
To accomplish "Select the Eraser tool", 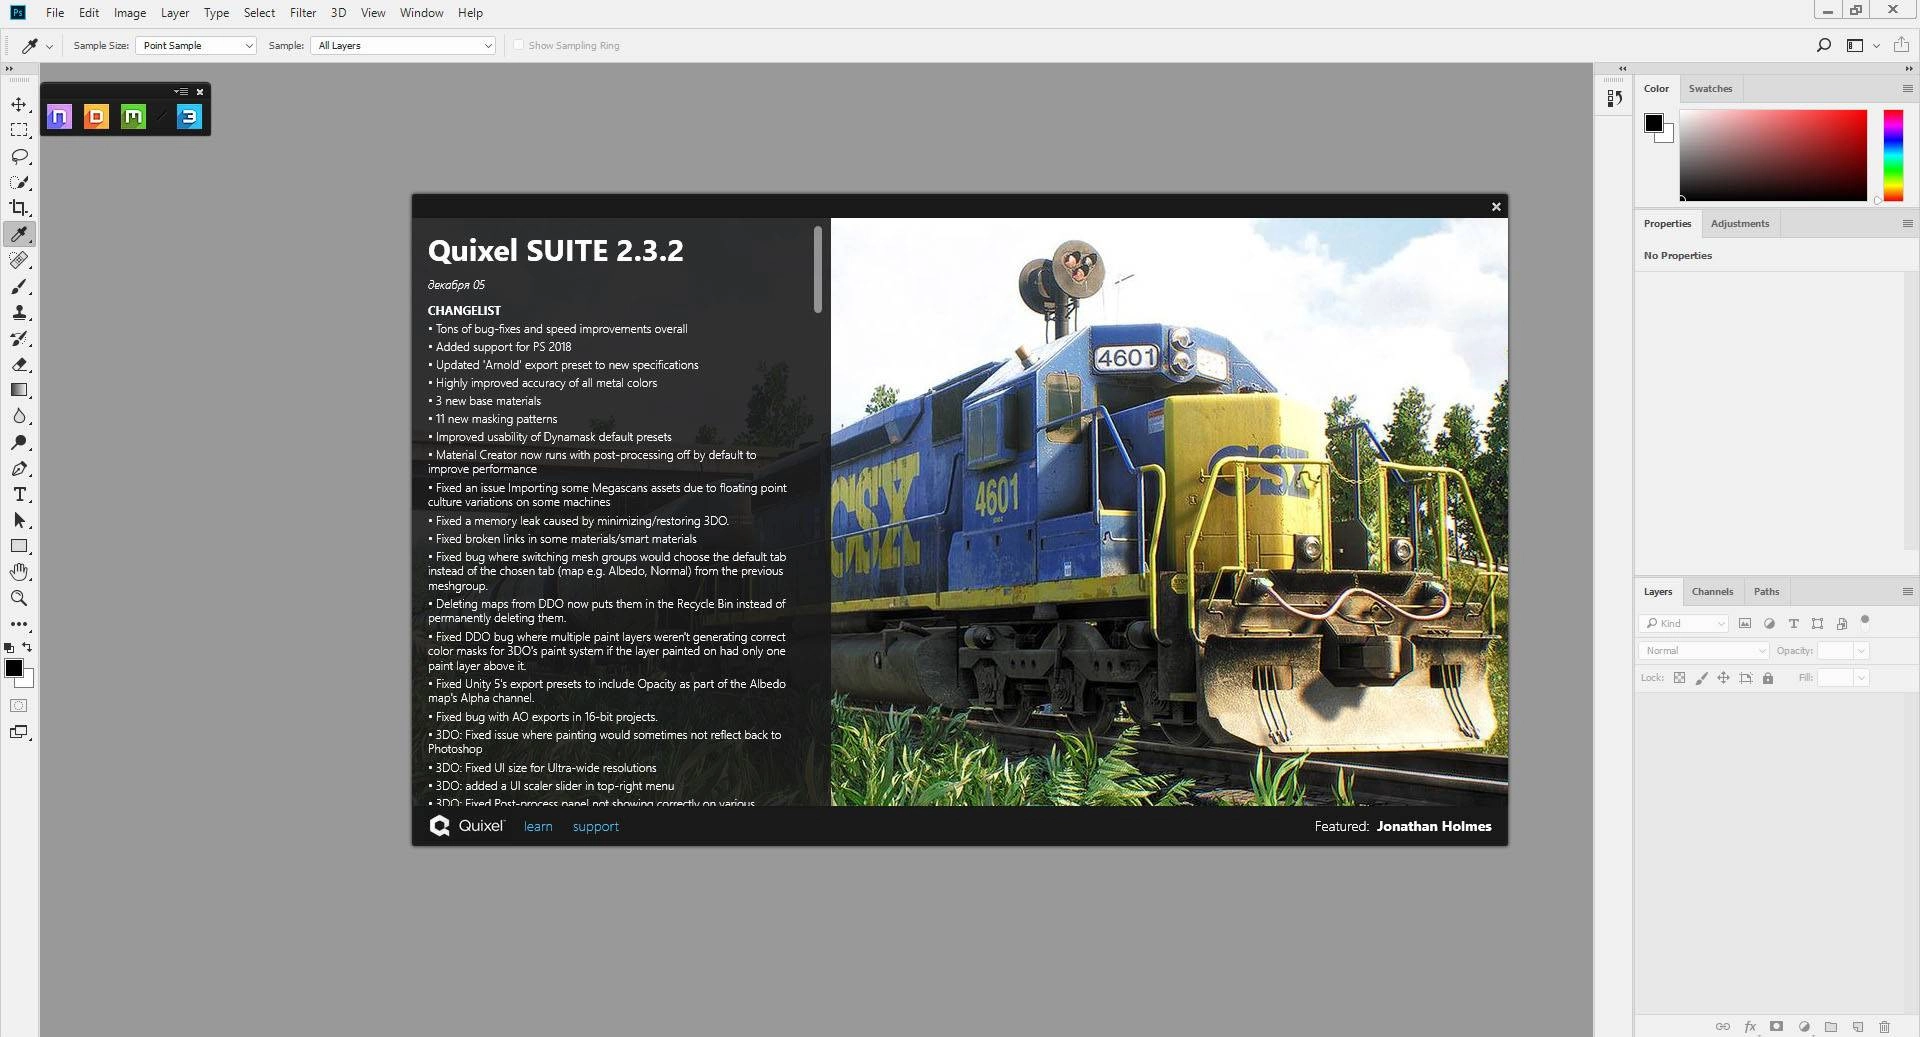I will click(19, 365).
